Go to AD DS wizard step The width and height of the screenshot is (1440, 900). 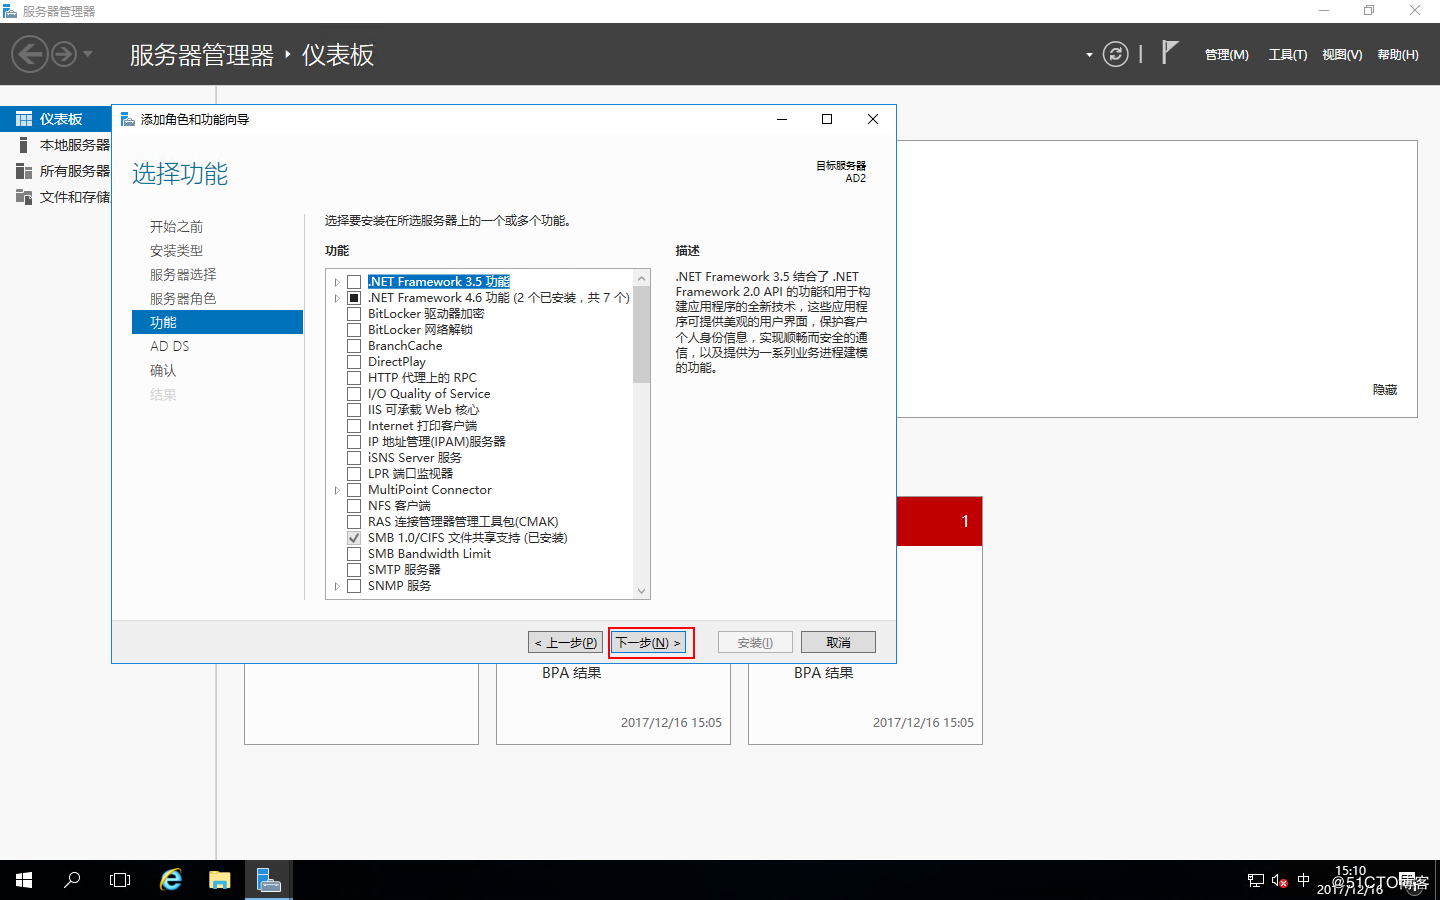coord(169,346)
